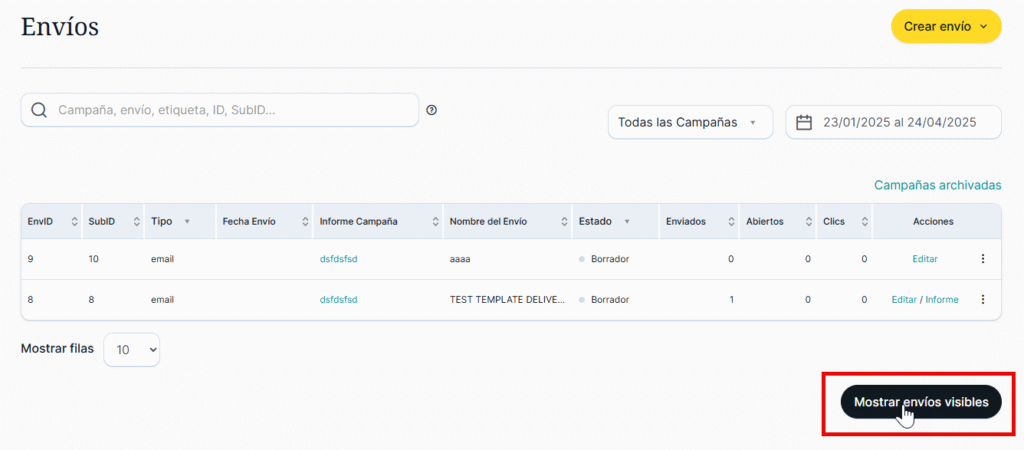
Task: Open Informe for the TEST TEMPLATE envío
Action: pos(941,299)
